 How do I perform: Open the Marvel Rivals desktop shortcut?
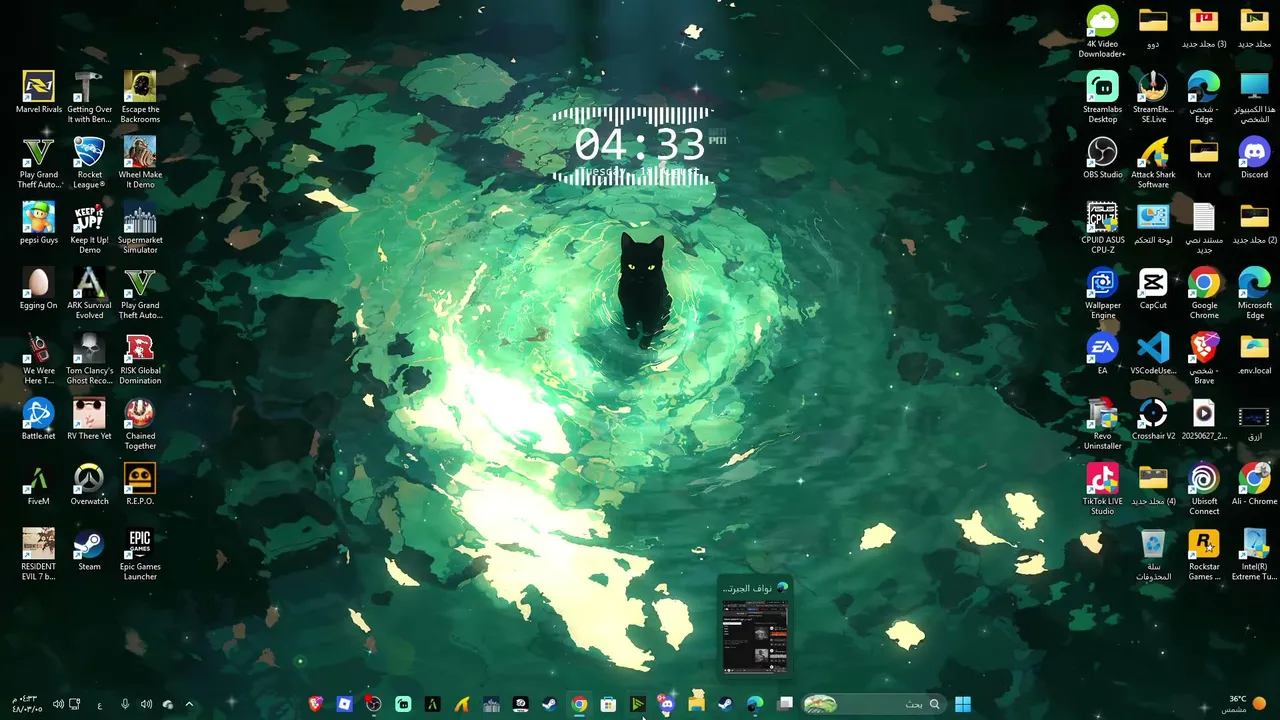[x=39, y=93]
